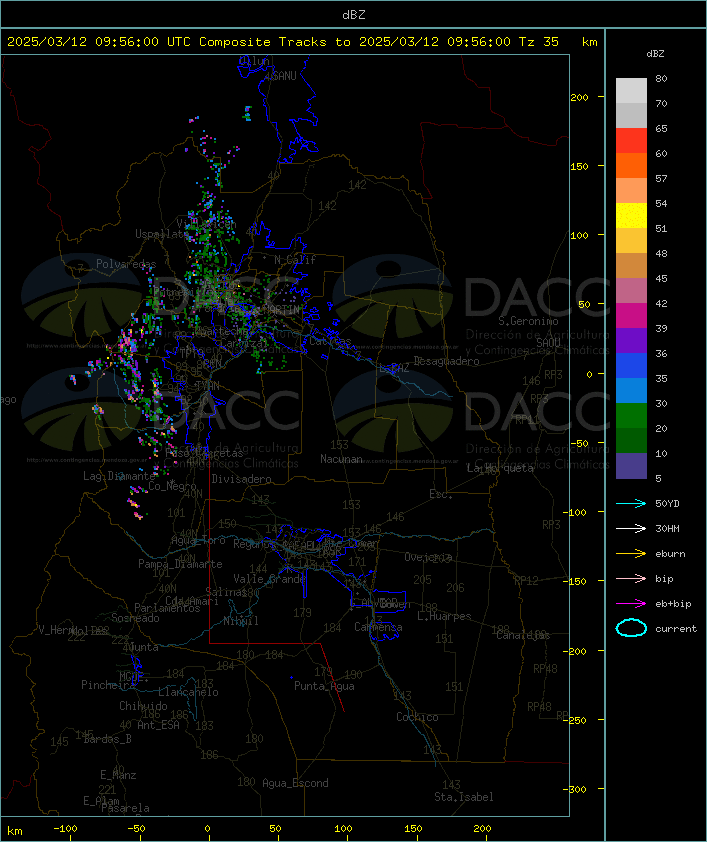Select the yellow 54 dBZ color swatch
Screen dimensions: 707x842
pos(631,216)
